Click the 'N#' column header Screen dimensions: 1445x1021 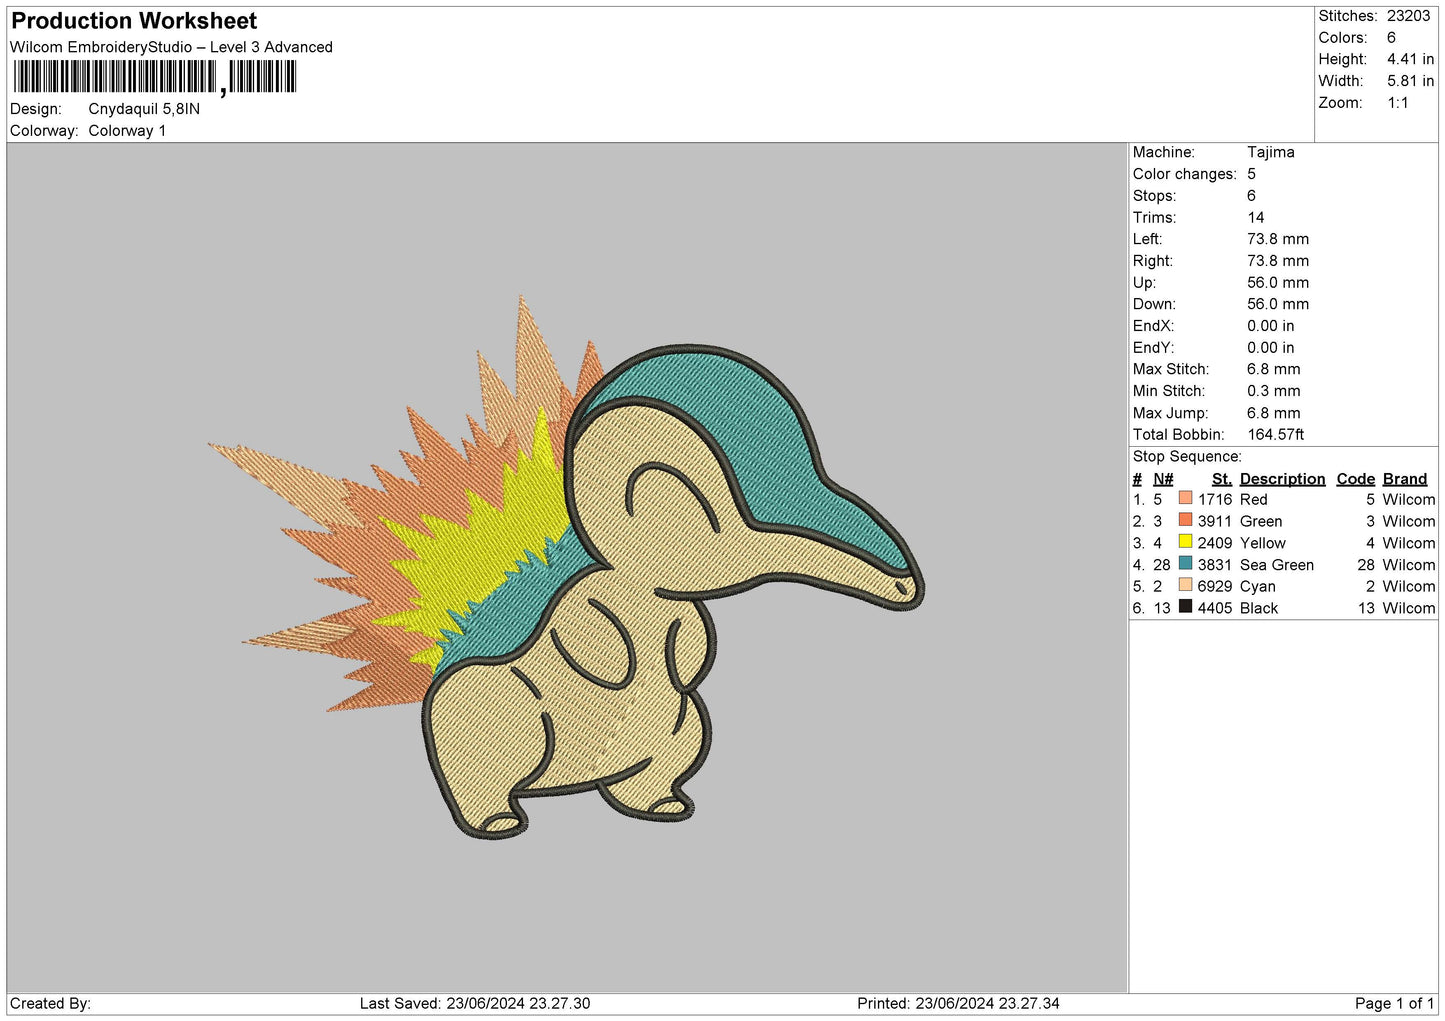[1163, 479]
